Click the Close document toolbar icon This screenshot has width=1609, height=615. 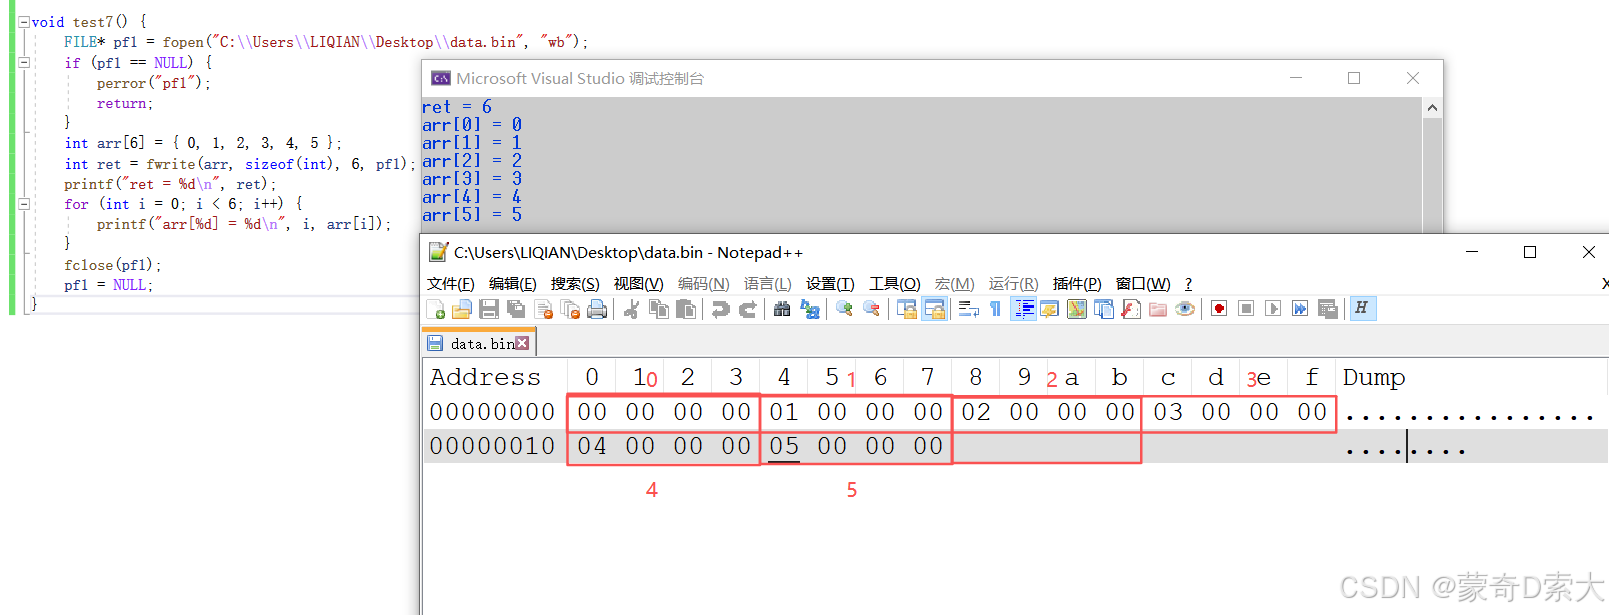543,309
